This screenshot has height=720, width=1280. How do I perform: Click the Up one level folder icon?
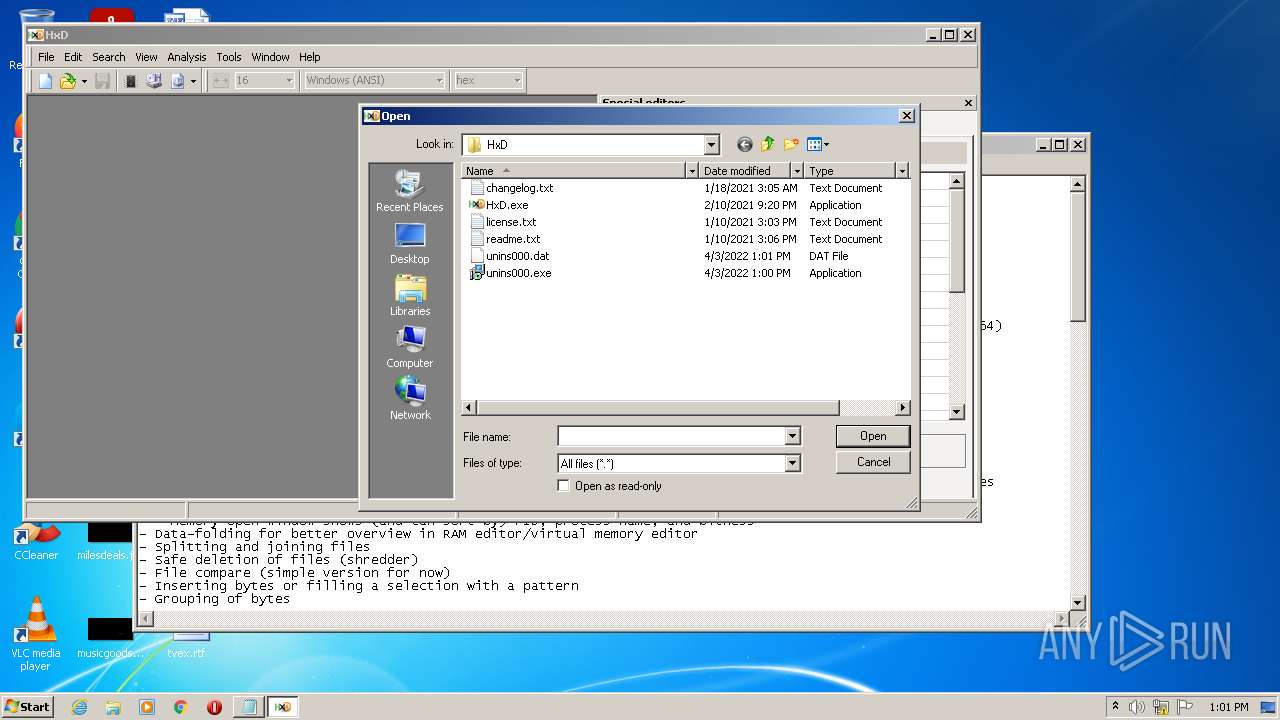tap(768, 145)
